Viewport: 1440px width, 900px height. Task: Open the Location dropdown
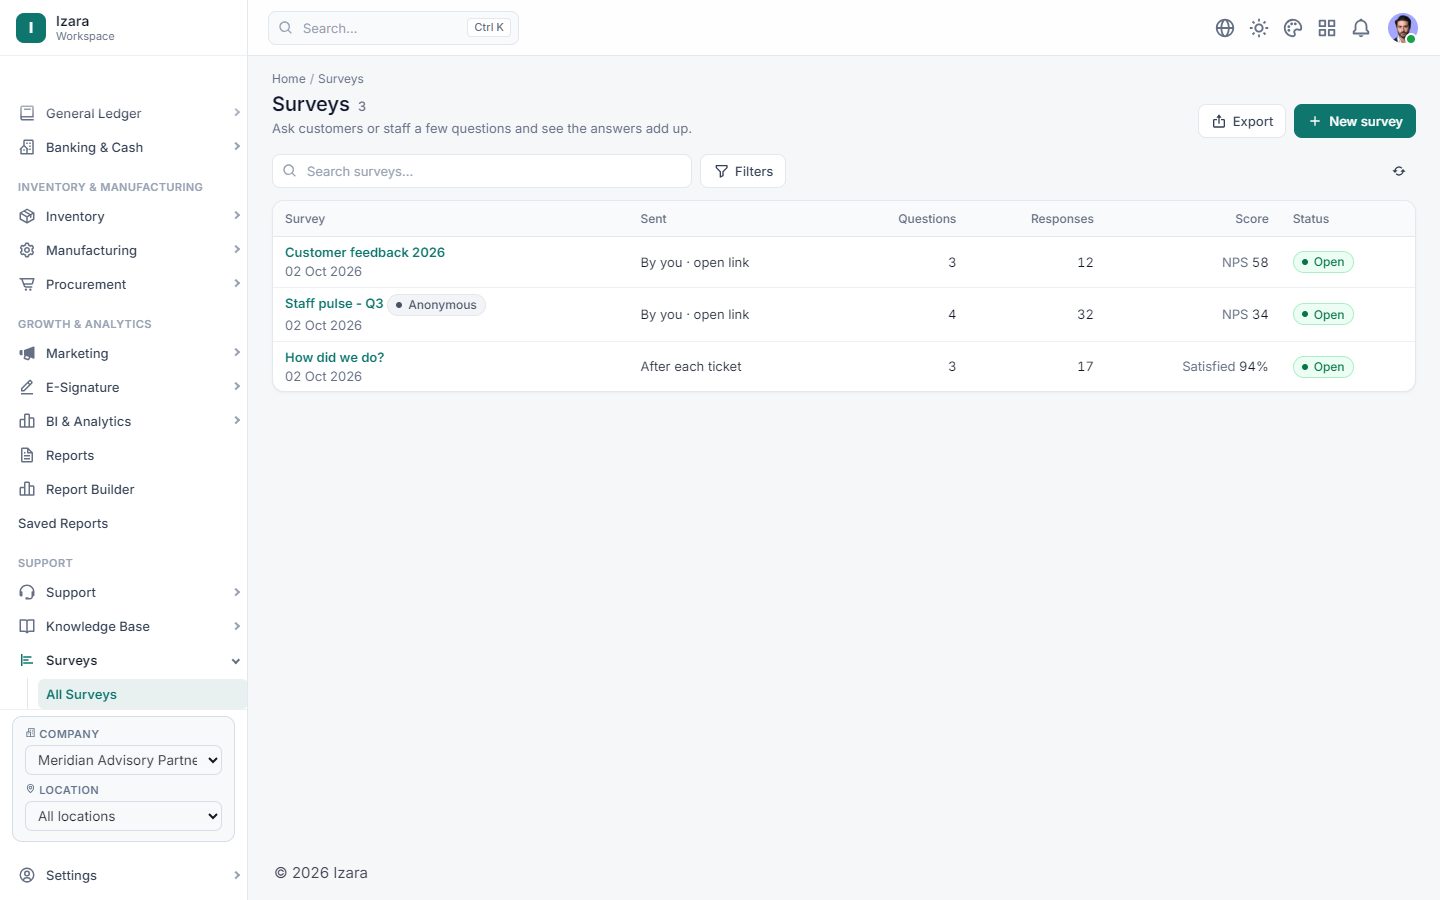click(x=123, y=816)
